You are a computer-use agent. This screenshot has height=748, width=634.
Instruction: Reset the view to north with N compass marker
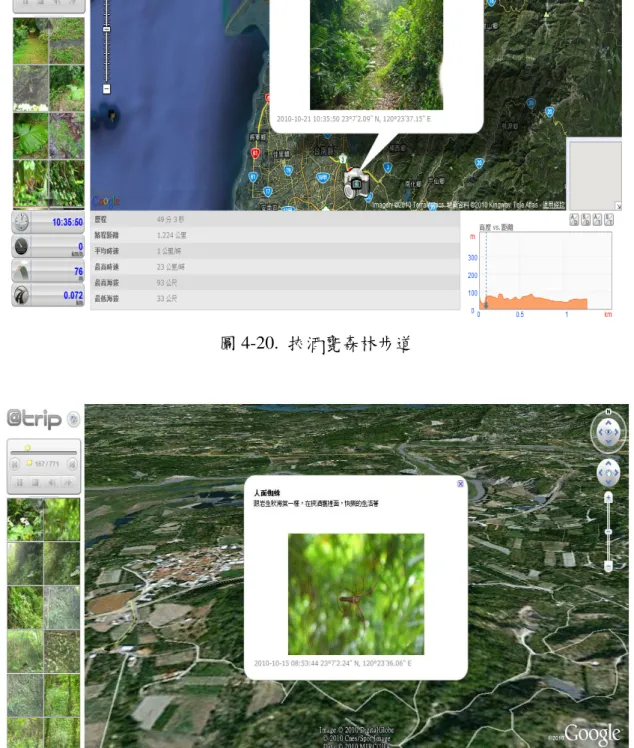608,412
